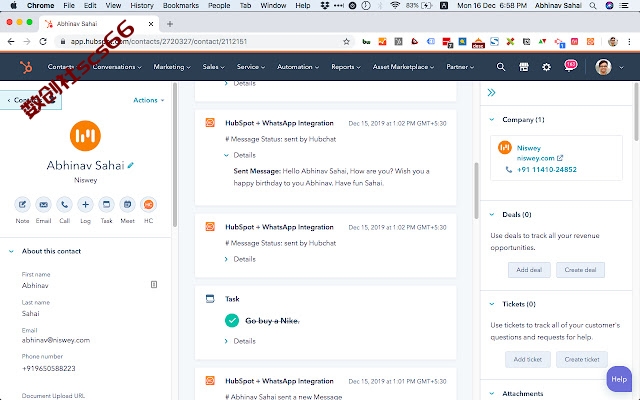Expand Details of second WhatsApp message
Viewport: 640px width, 400px height.
[x=240, y=259]
